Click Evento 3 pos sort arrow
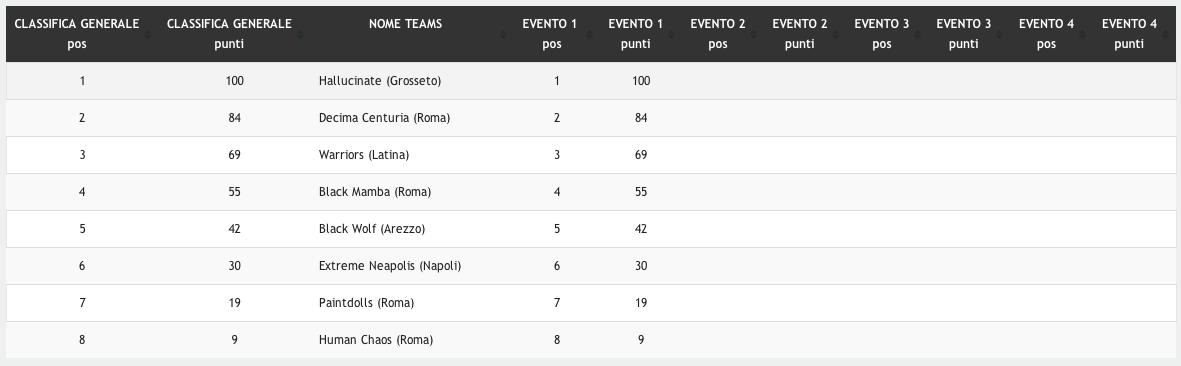Image resolution: width=1181 pixels, height=366 pixels. [917, 35]
